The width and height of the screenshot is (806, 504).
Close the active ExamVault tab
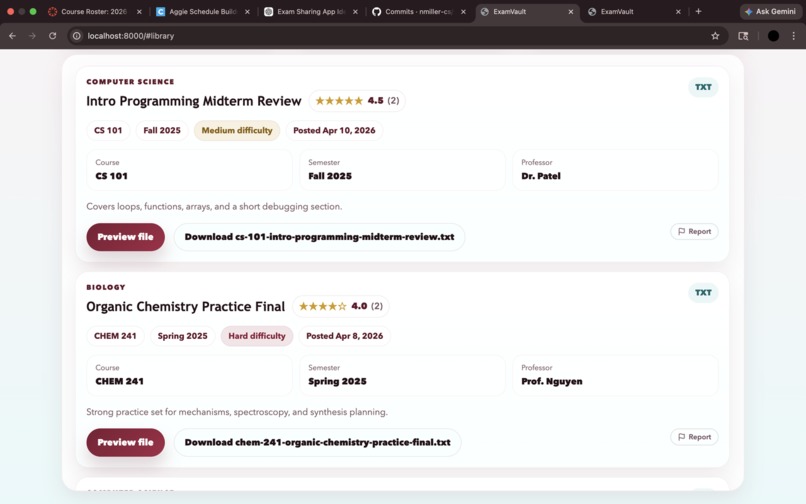coord(571,11)
